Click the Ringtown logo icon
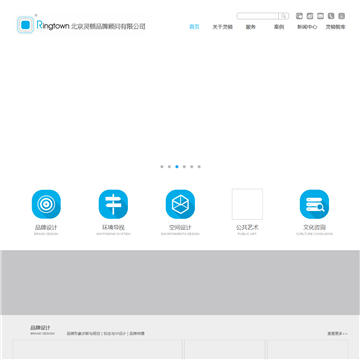The width and height of the screenshot is (360, 360). click(x=25, y=25)
